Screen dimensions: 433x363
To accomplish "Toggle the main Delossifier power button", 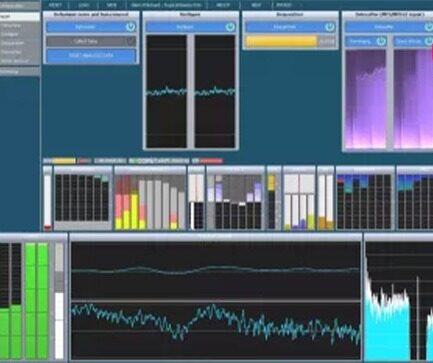I will coord(429,27).
